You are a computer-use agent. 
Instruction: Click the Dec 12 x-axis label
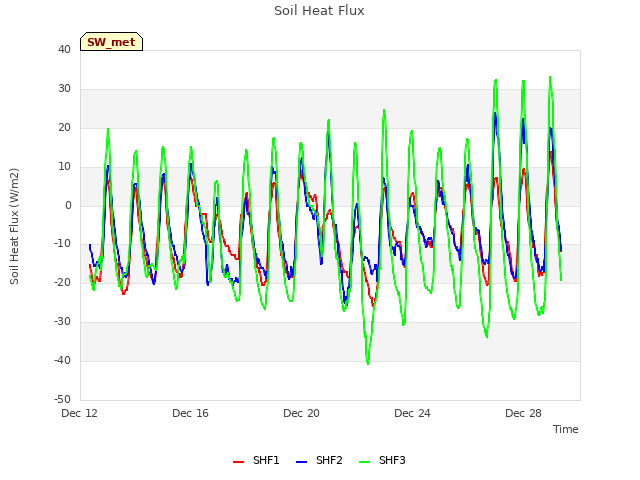click(x=80, y=413)
